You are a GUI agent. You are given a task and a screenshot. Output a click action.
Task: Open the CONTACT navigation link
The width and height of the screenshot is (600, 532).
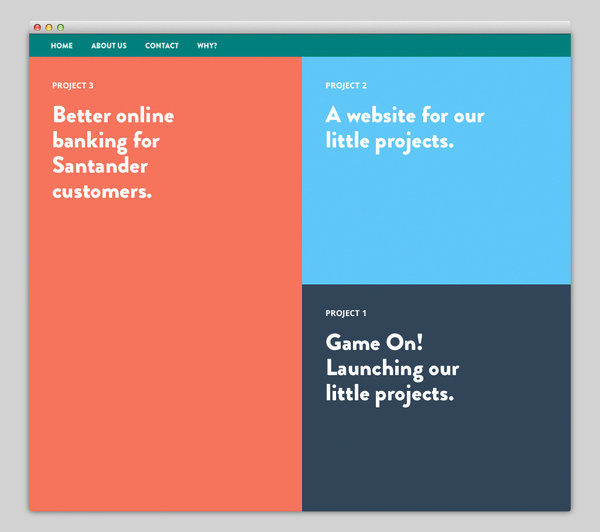pos(161,46)
